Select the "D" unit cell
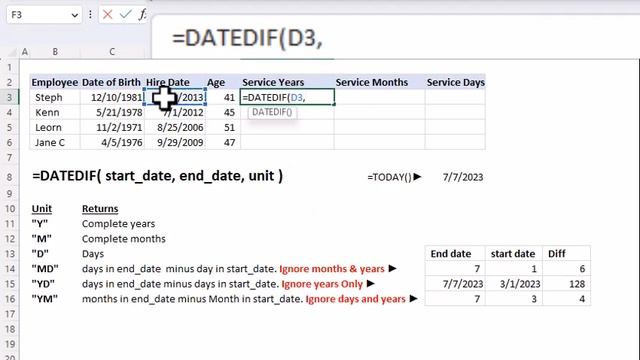640x360 pixels. (x=40, y=254)
